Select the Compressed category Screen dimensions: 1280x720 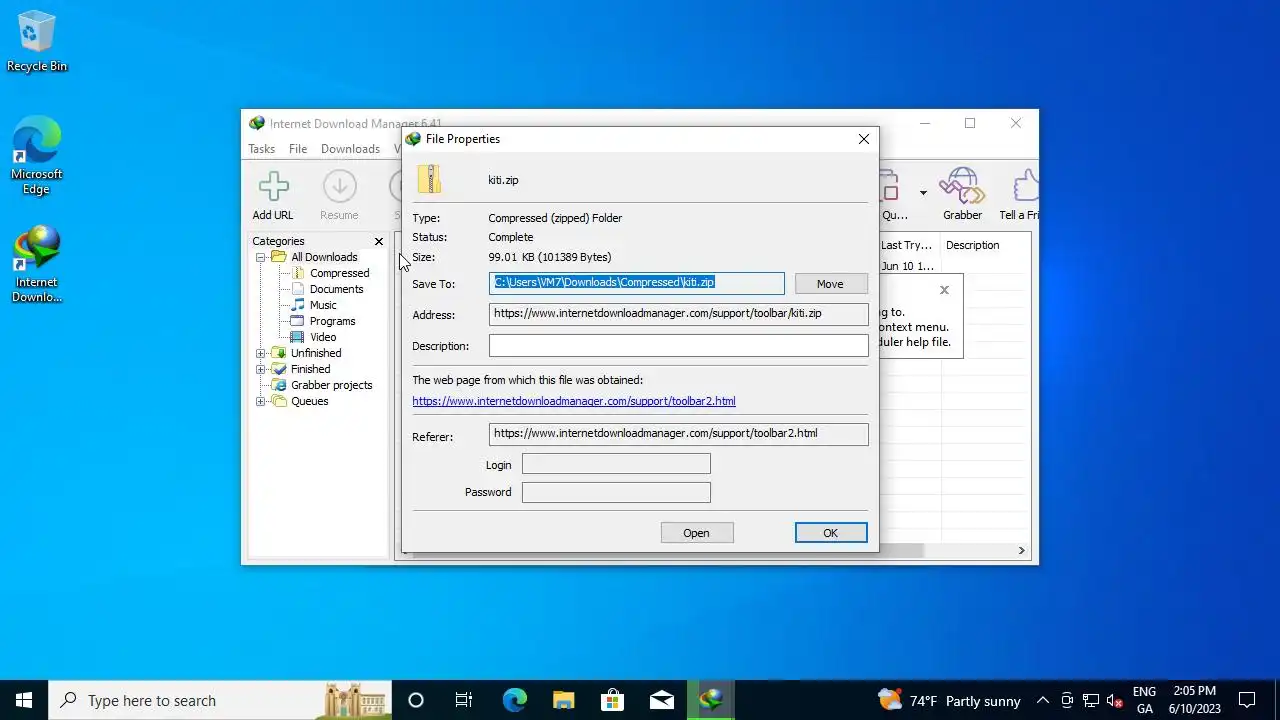click(x=339, y=273)
